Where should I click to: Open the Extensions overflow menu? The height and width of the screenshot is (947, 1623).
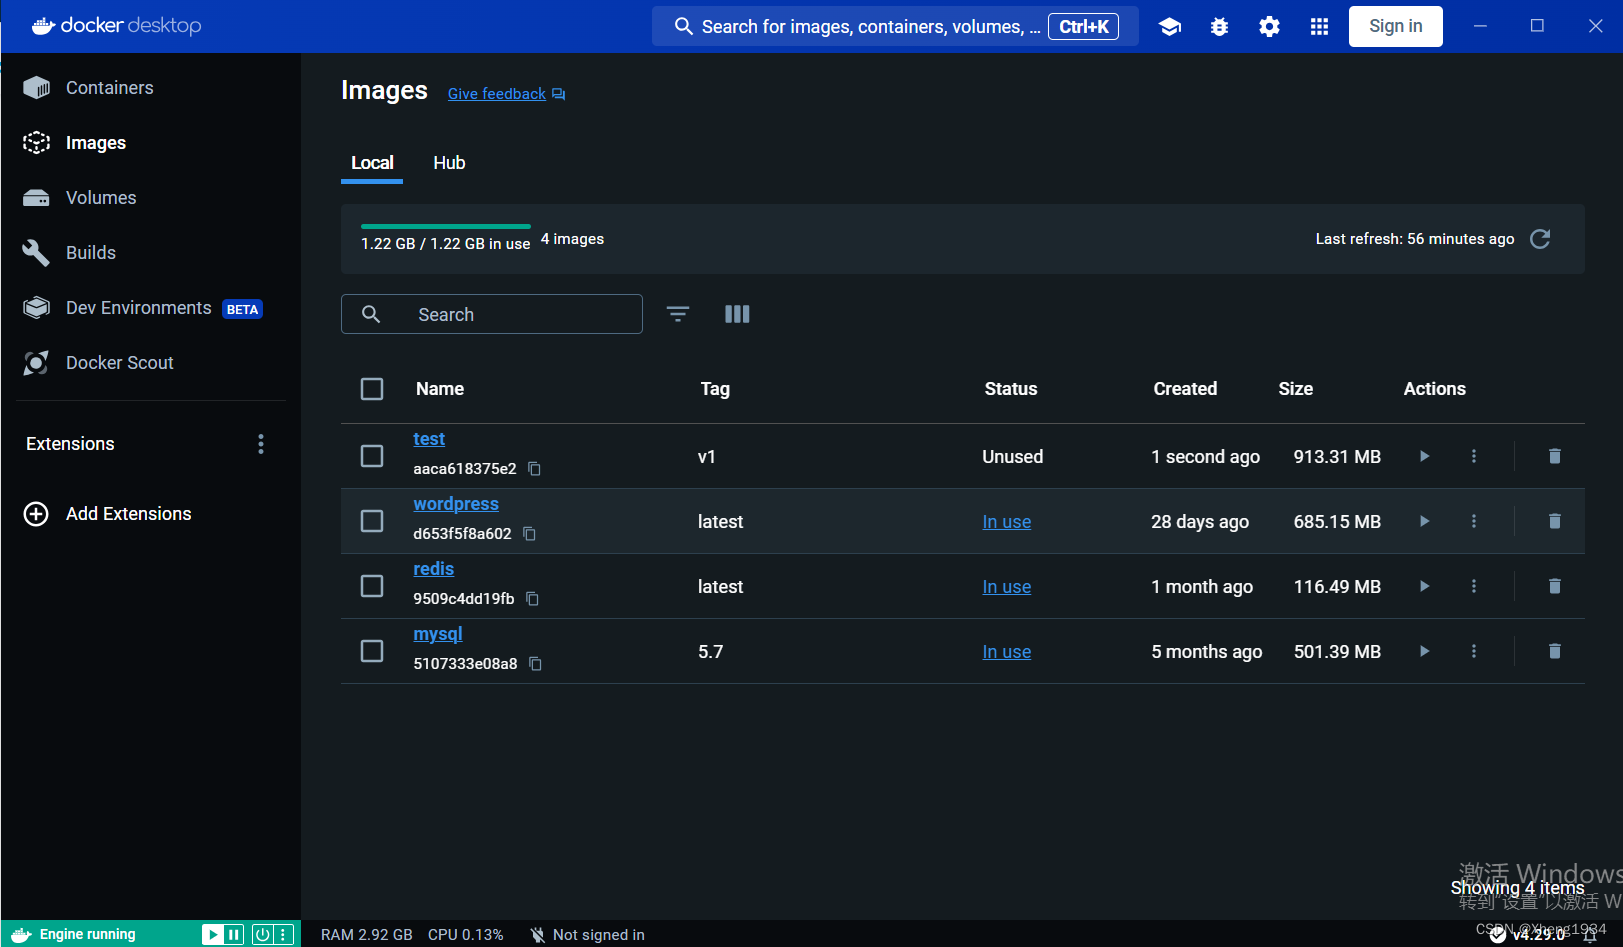click(x=260, y=443)
